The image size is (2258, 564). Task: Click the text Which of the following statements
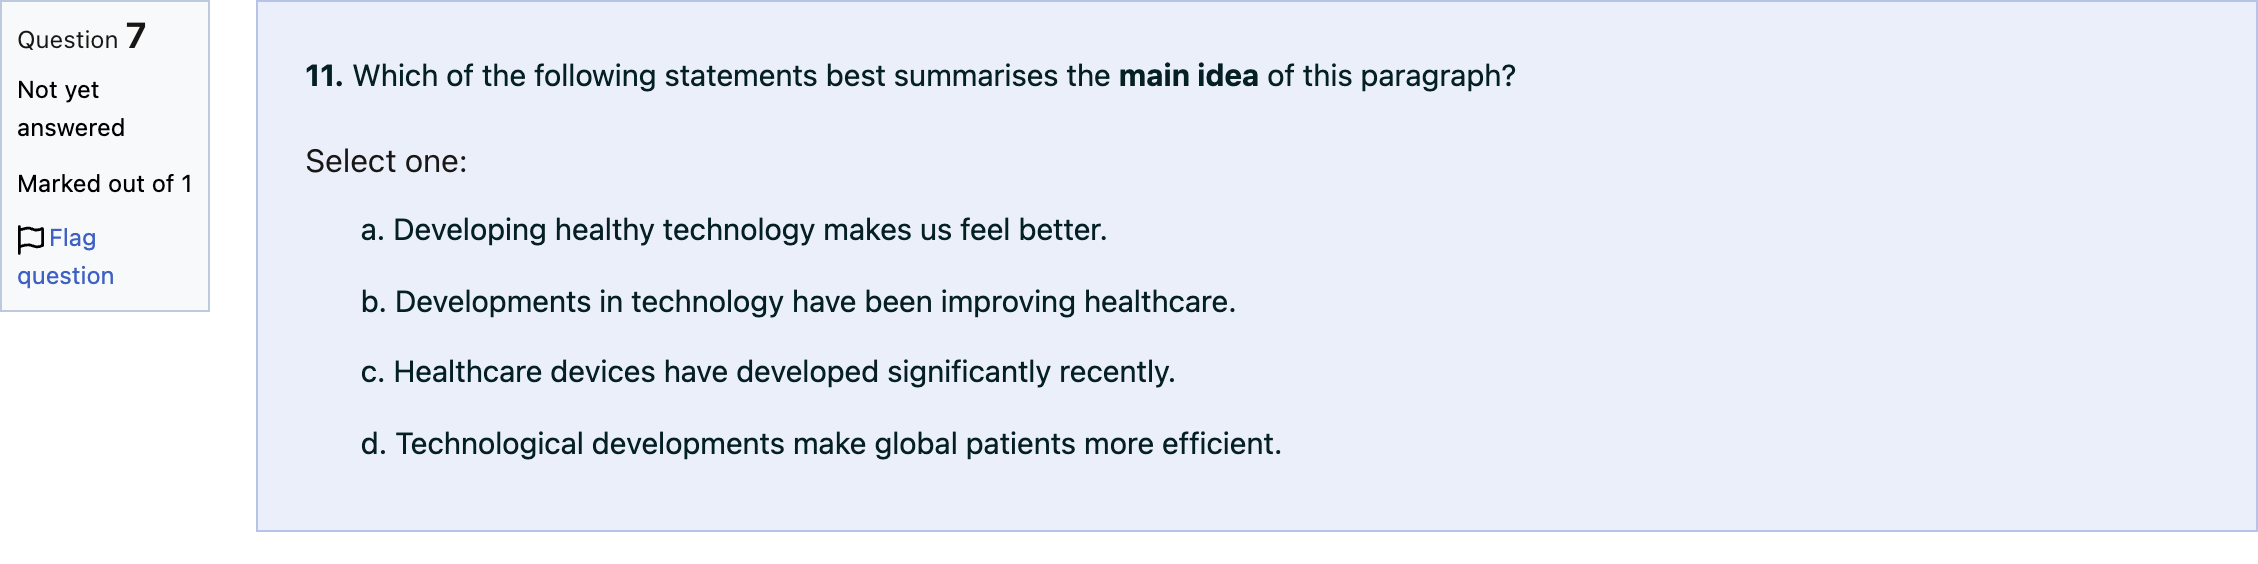coord(589,76)
